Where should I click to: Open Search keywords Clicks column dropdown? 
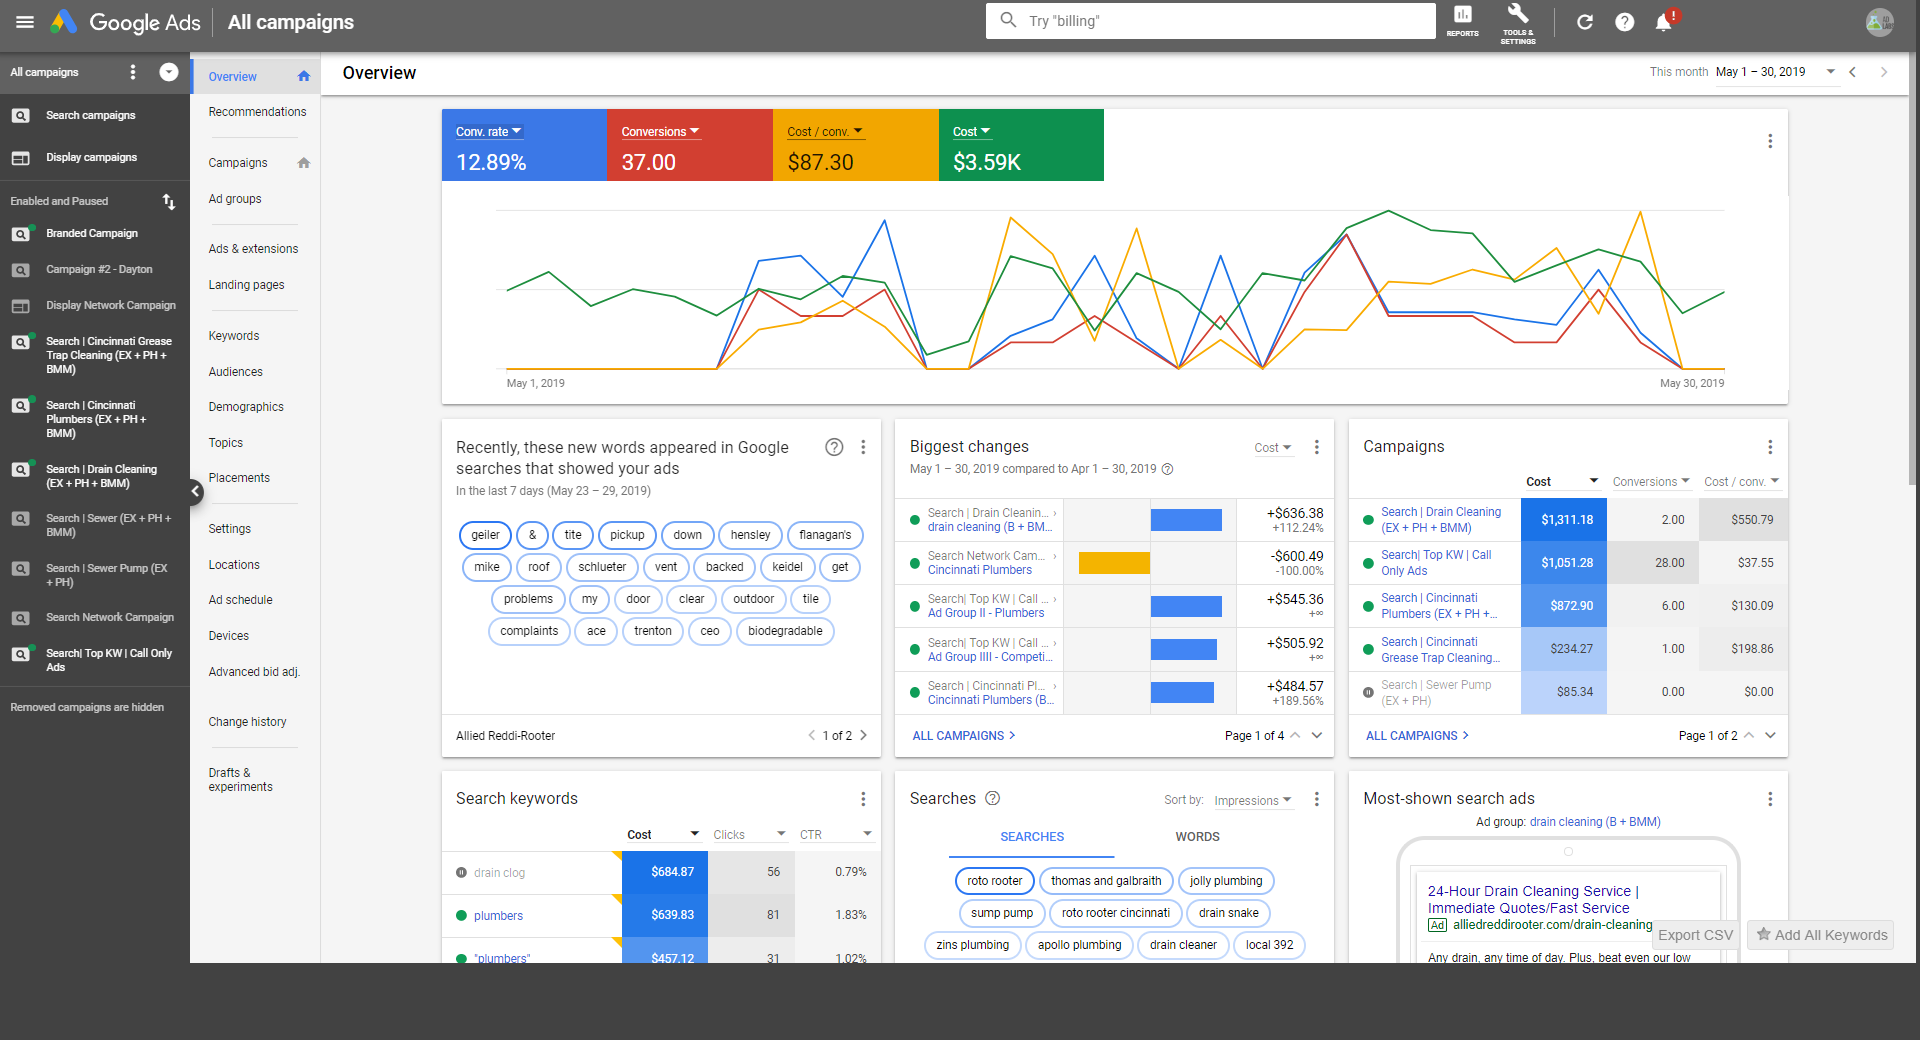coord(749,835)
